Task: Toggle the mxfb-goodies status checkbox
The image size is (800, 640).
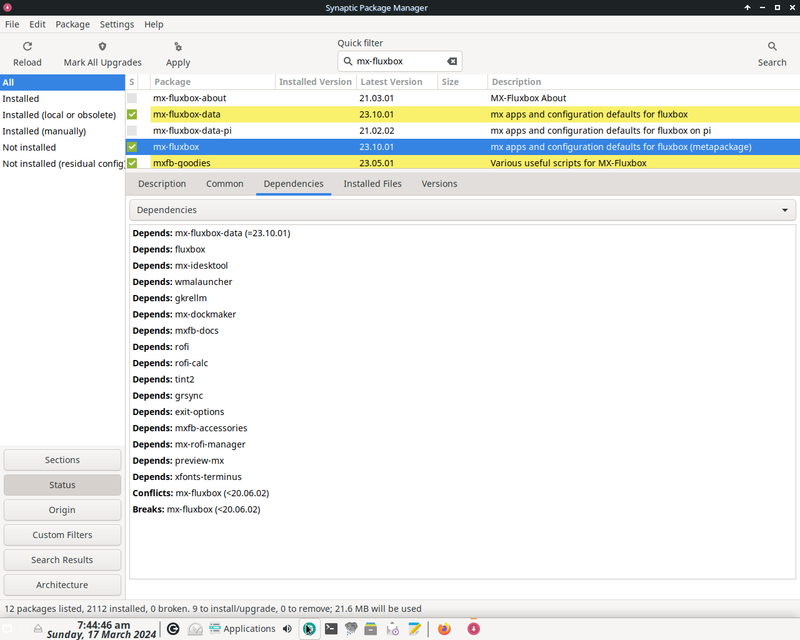Action: [x=132, y=163]
